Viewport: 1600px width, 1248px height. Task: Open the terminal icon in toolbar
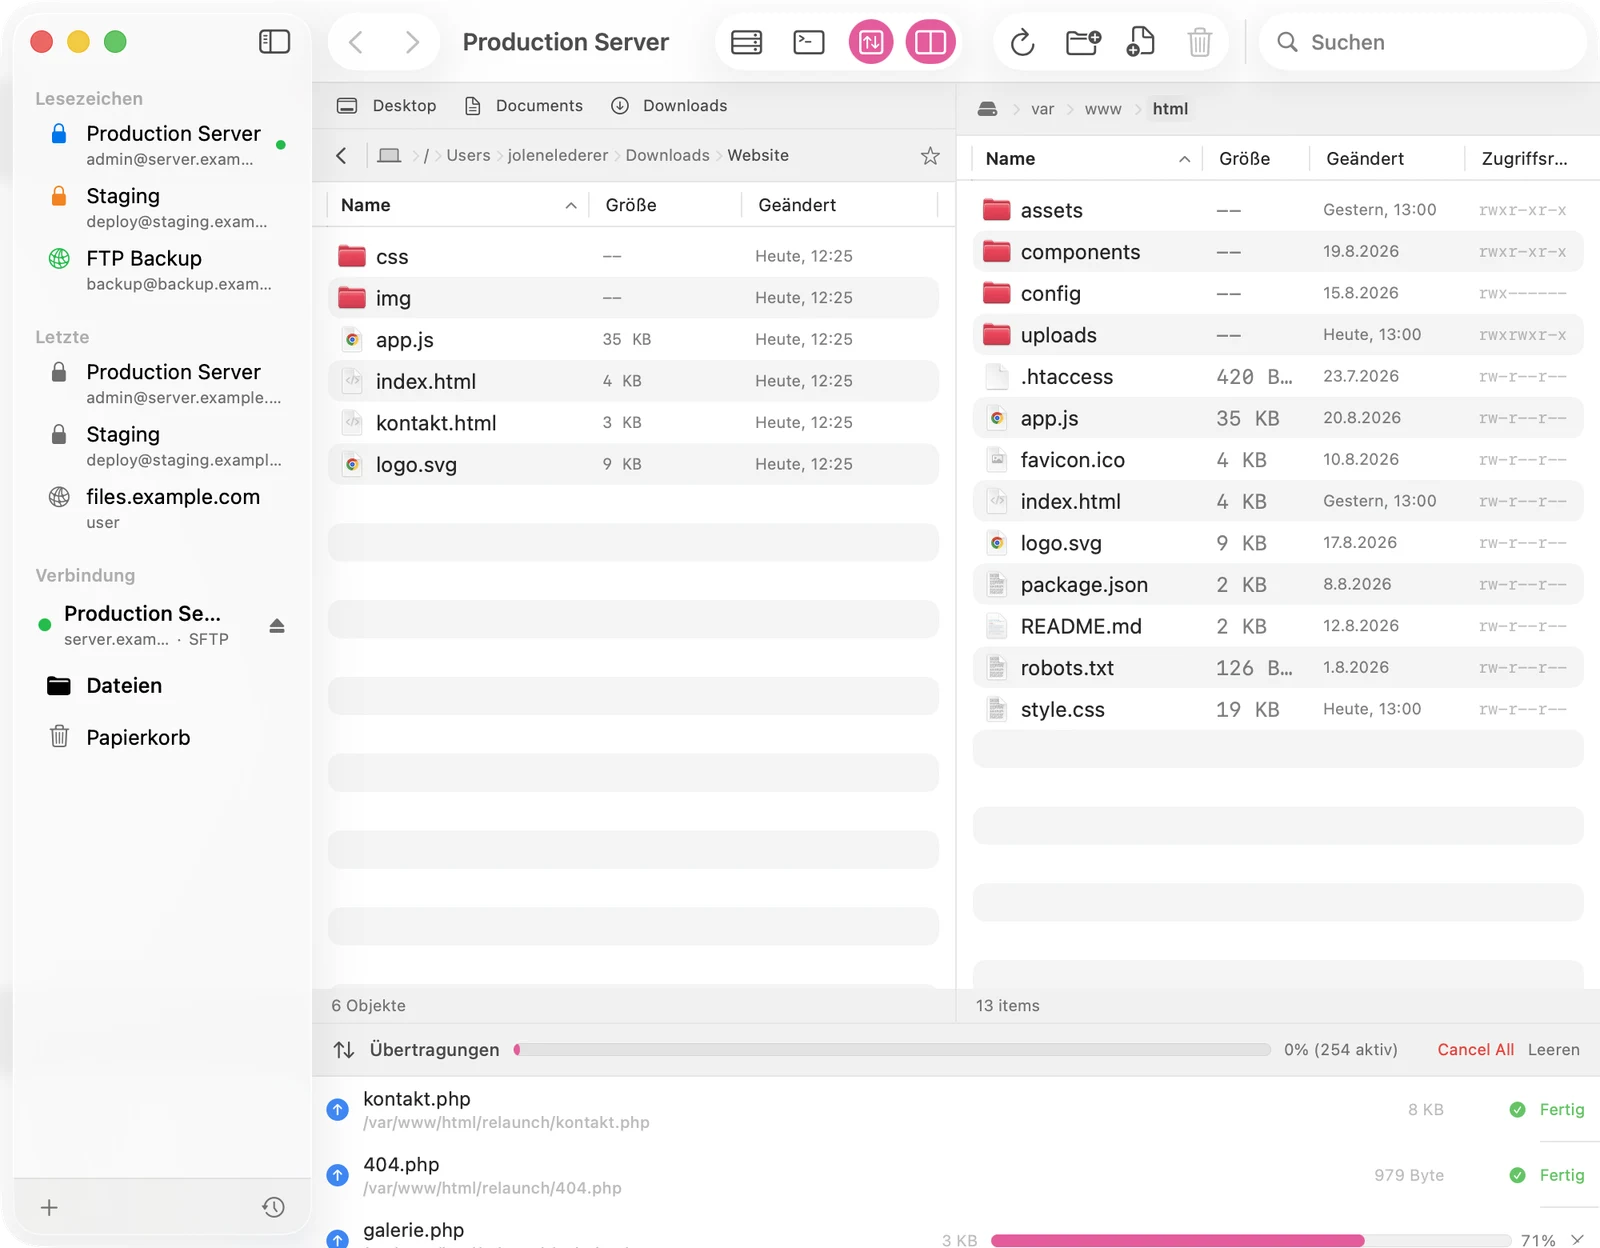coord(808,42)
